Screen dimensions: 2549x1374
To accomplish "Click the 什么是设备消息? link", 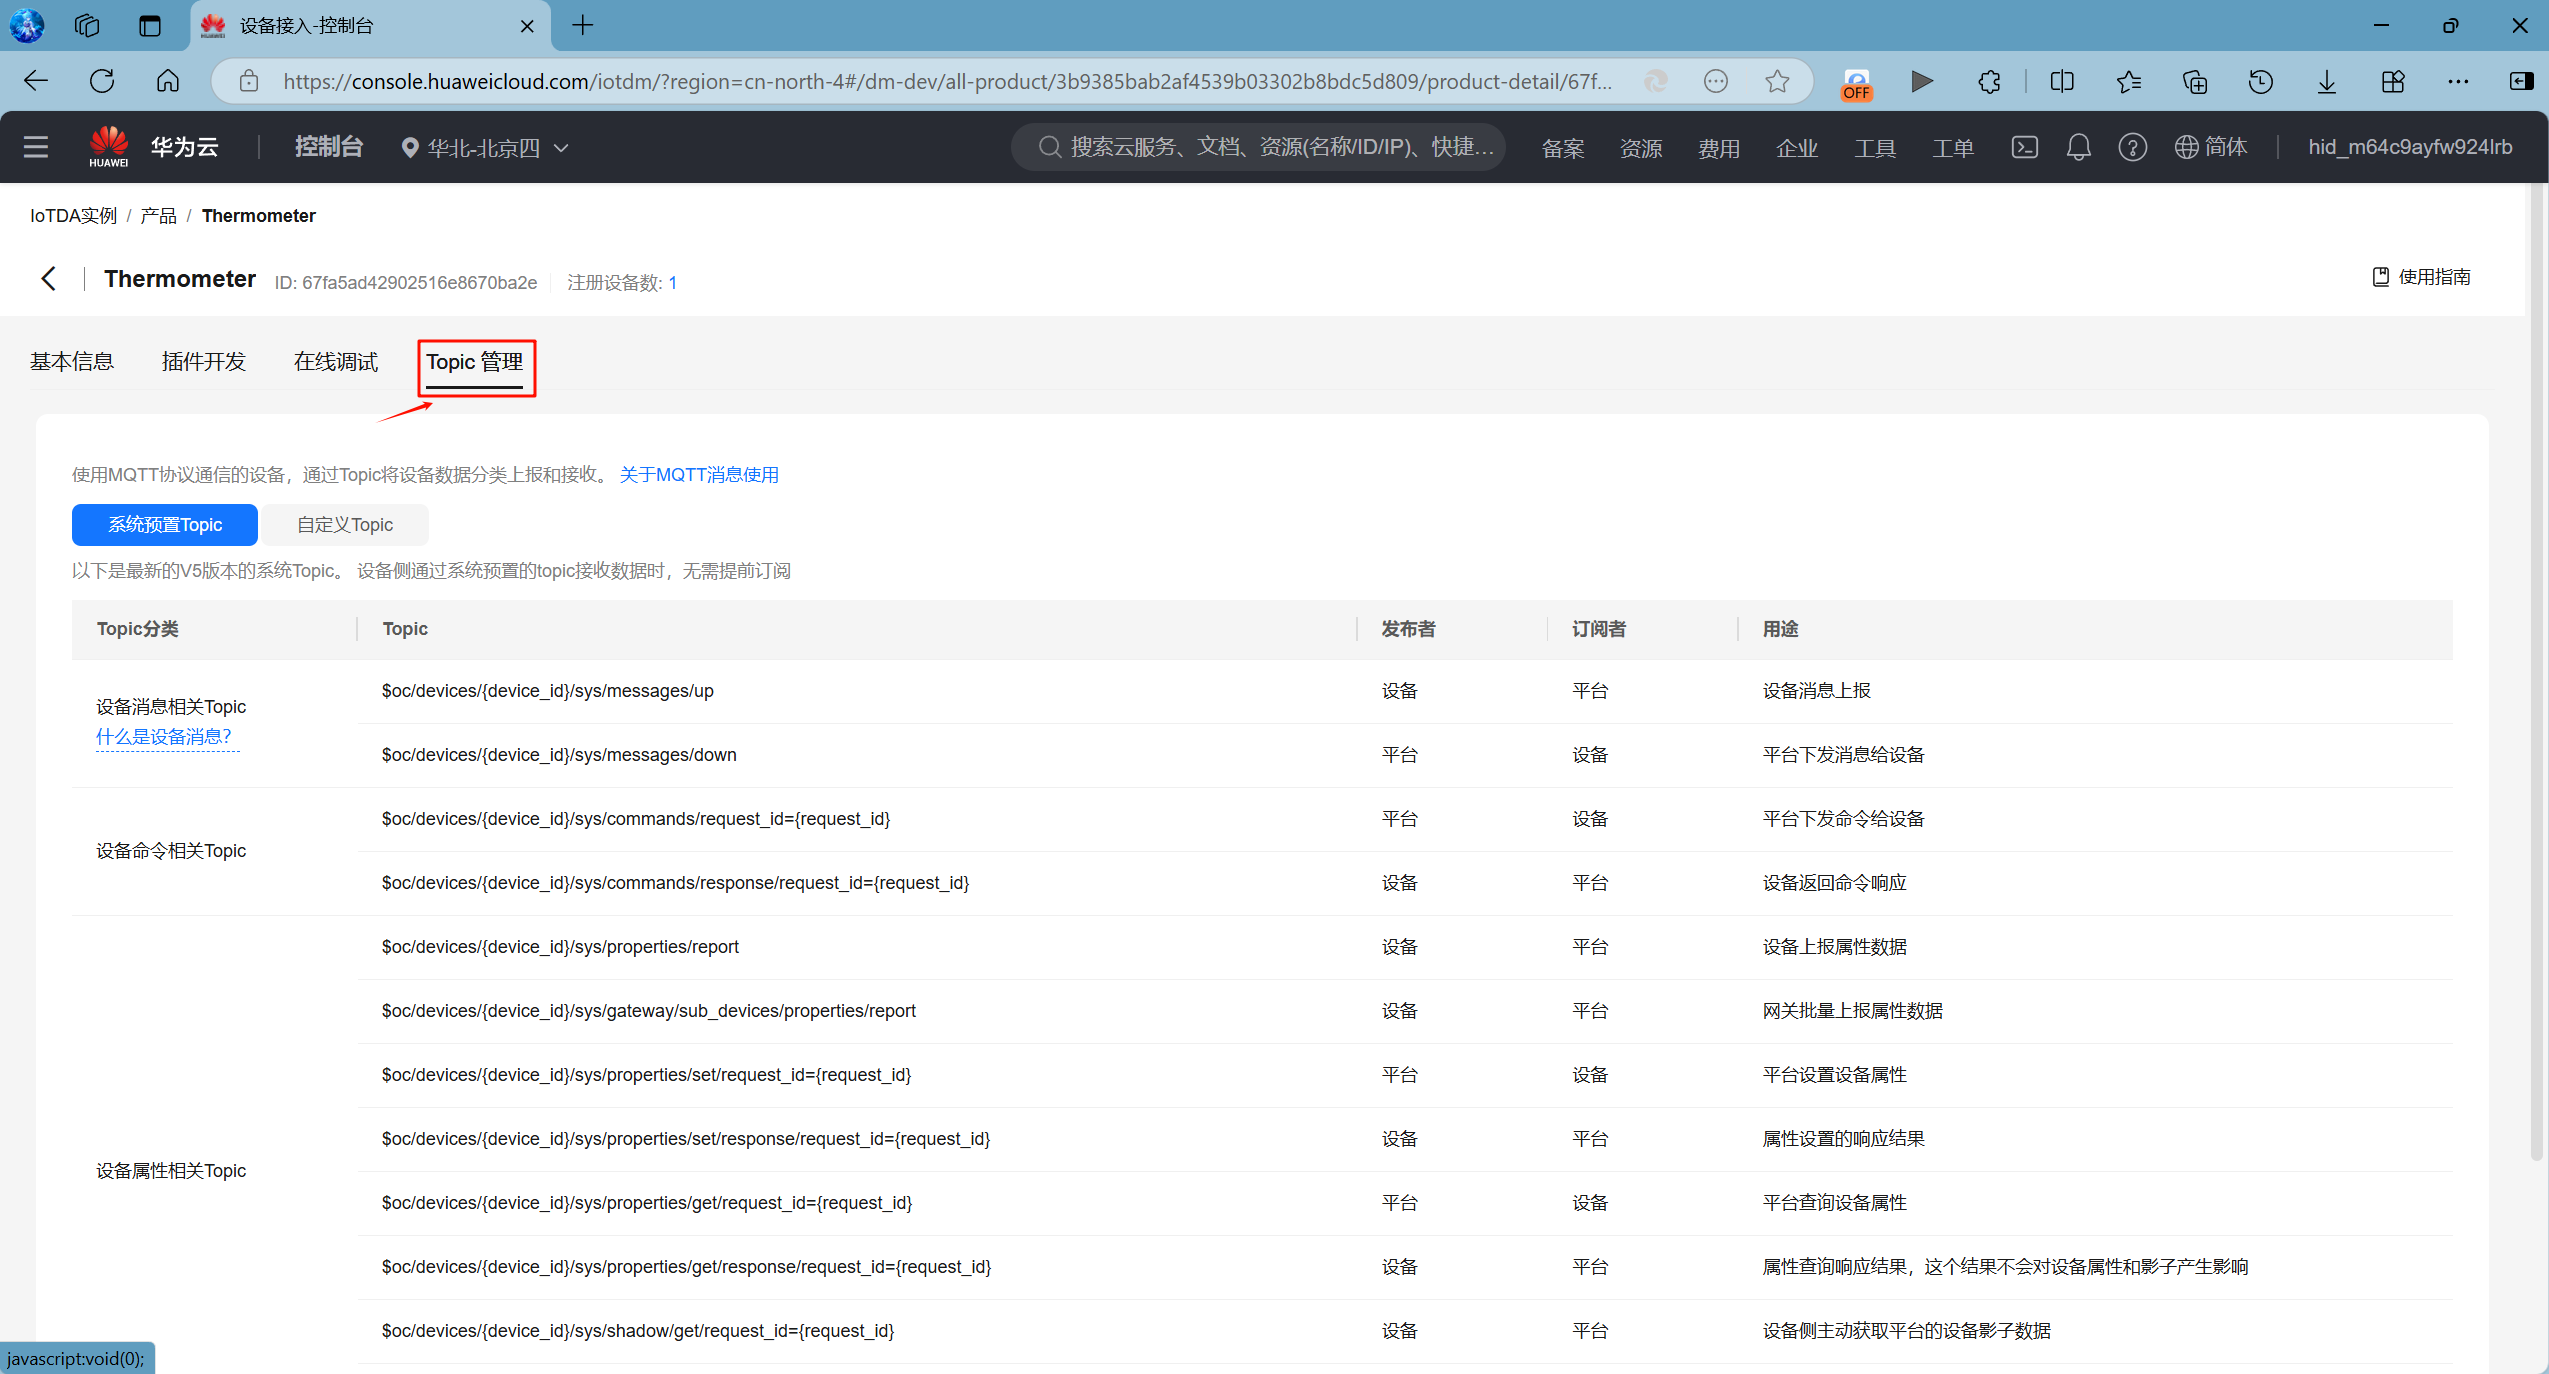I will [164, 737].
